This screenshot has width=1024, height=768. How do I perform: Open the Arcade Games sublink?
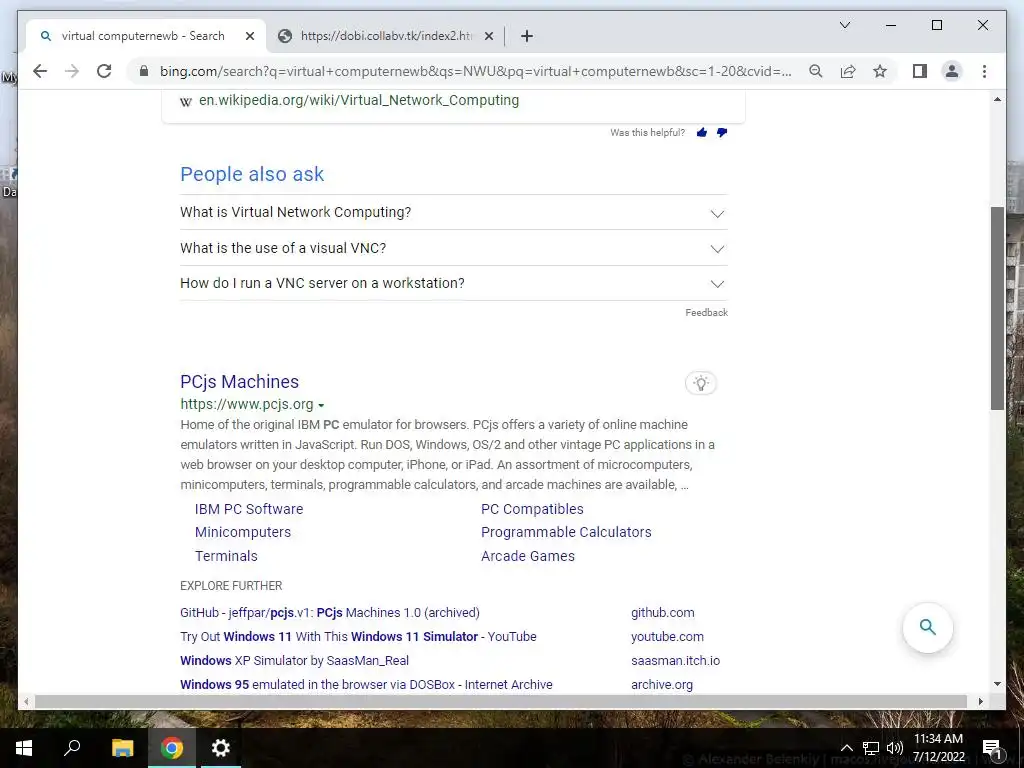click(528, 556)
